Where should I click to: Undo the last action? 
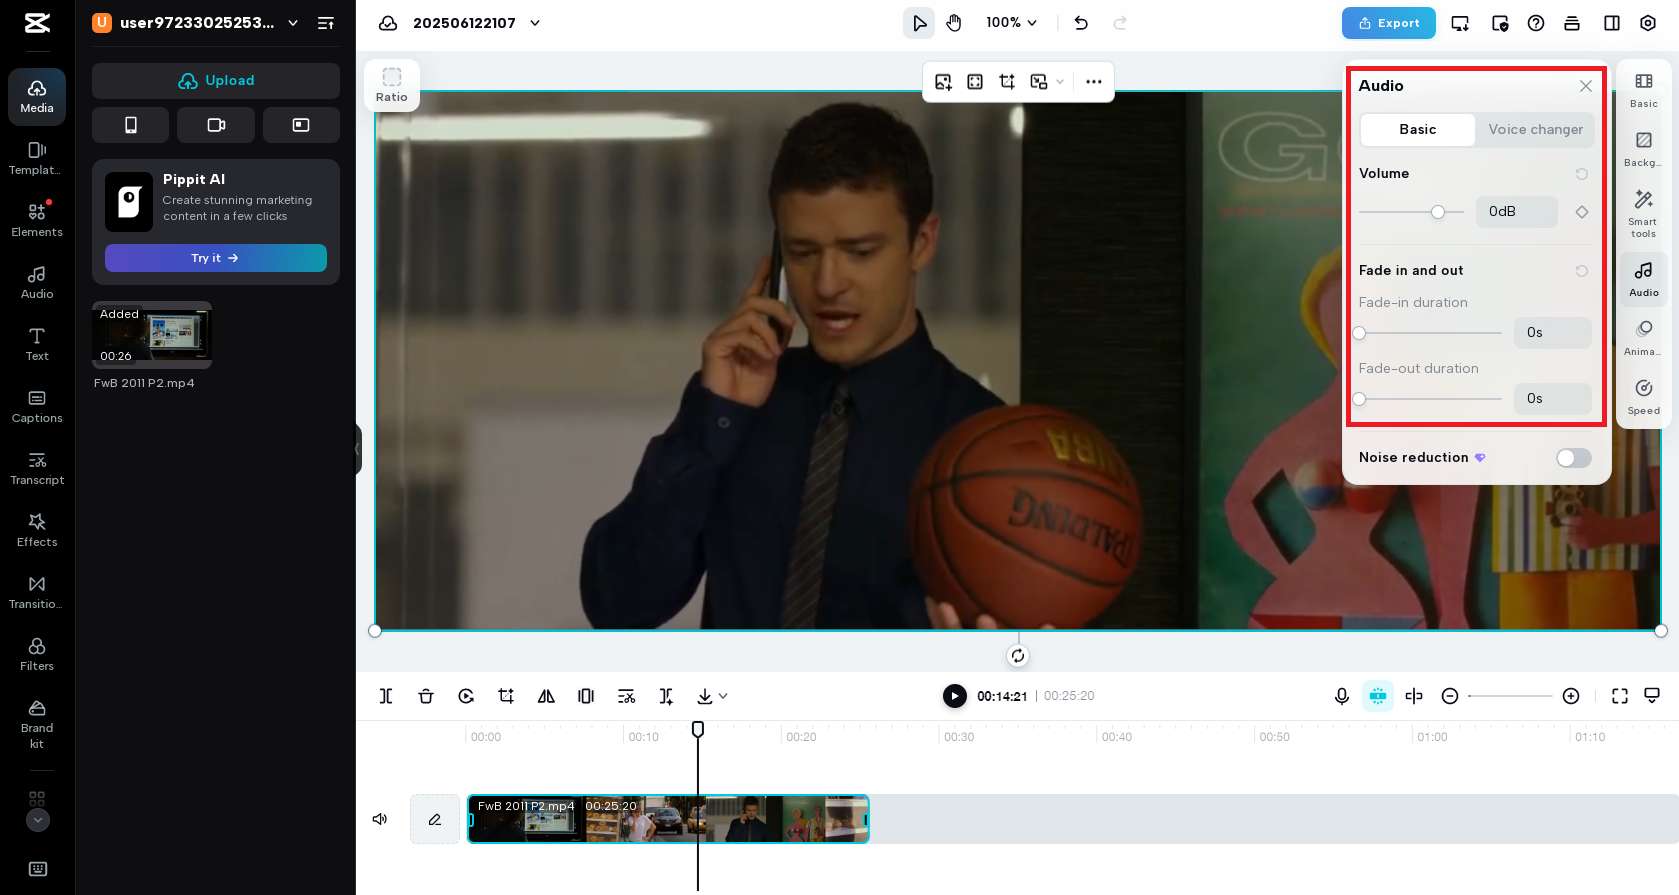pos(1081,23)
